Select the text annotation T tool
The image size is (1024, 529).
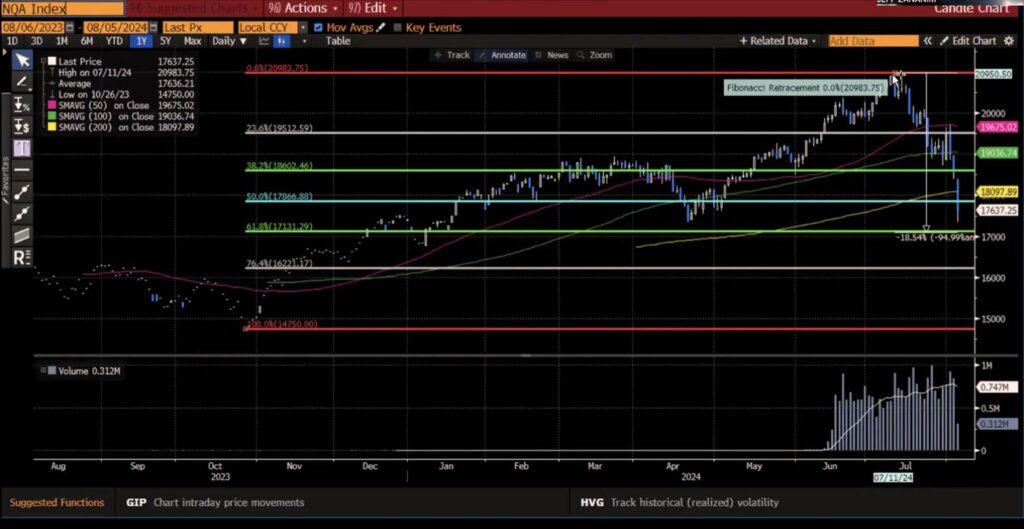(20, 147)
